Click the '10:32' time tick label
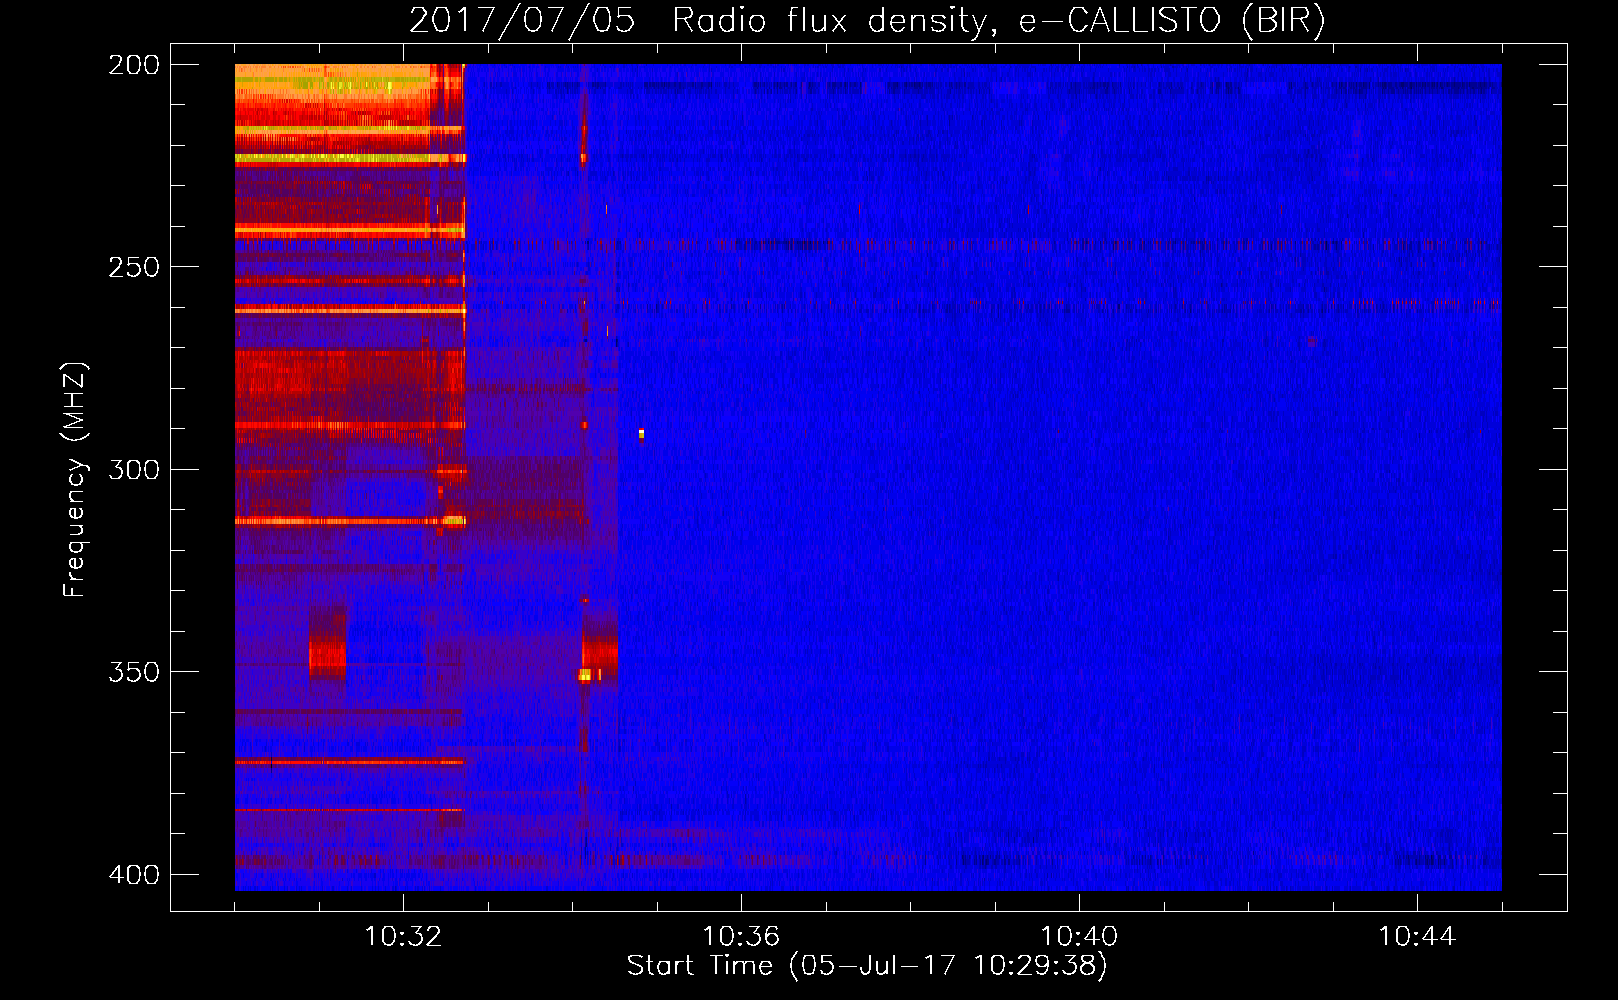This screenshot has height=1000, width=1618. point(403,937)
